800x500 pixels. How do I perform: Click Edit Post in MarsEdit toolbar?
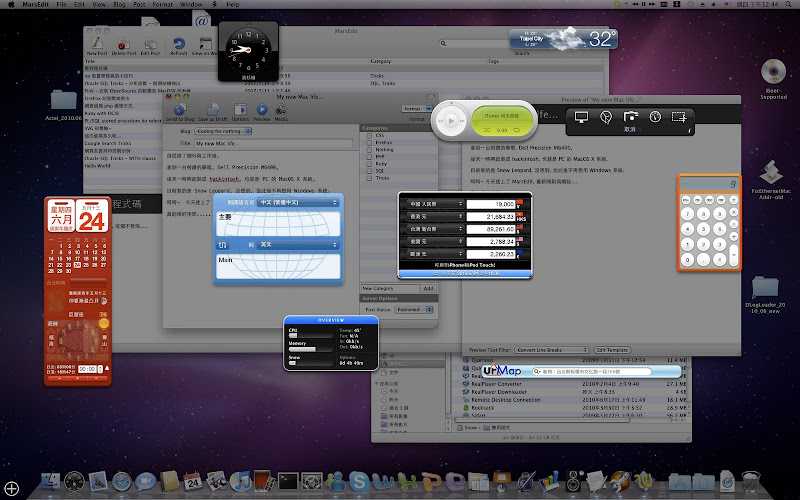tap(151, 44)
